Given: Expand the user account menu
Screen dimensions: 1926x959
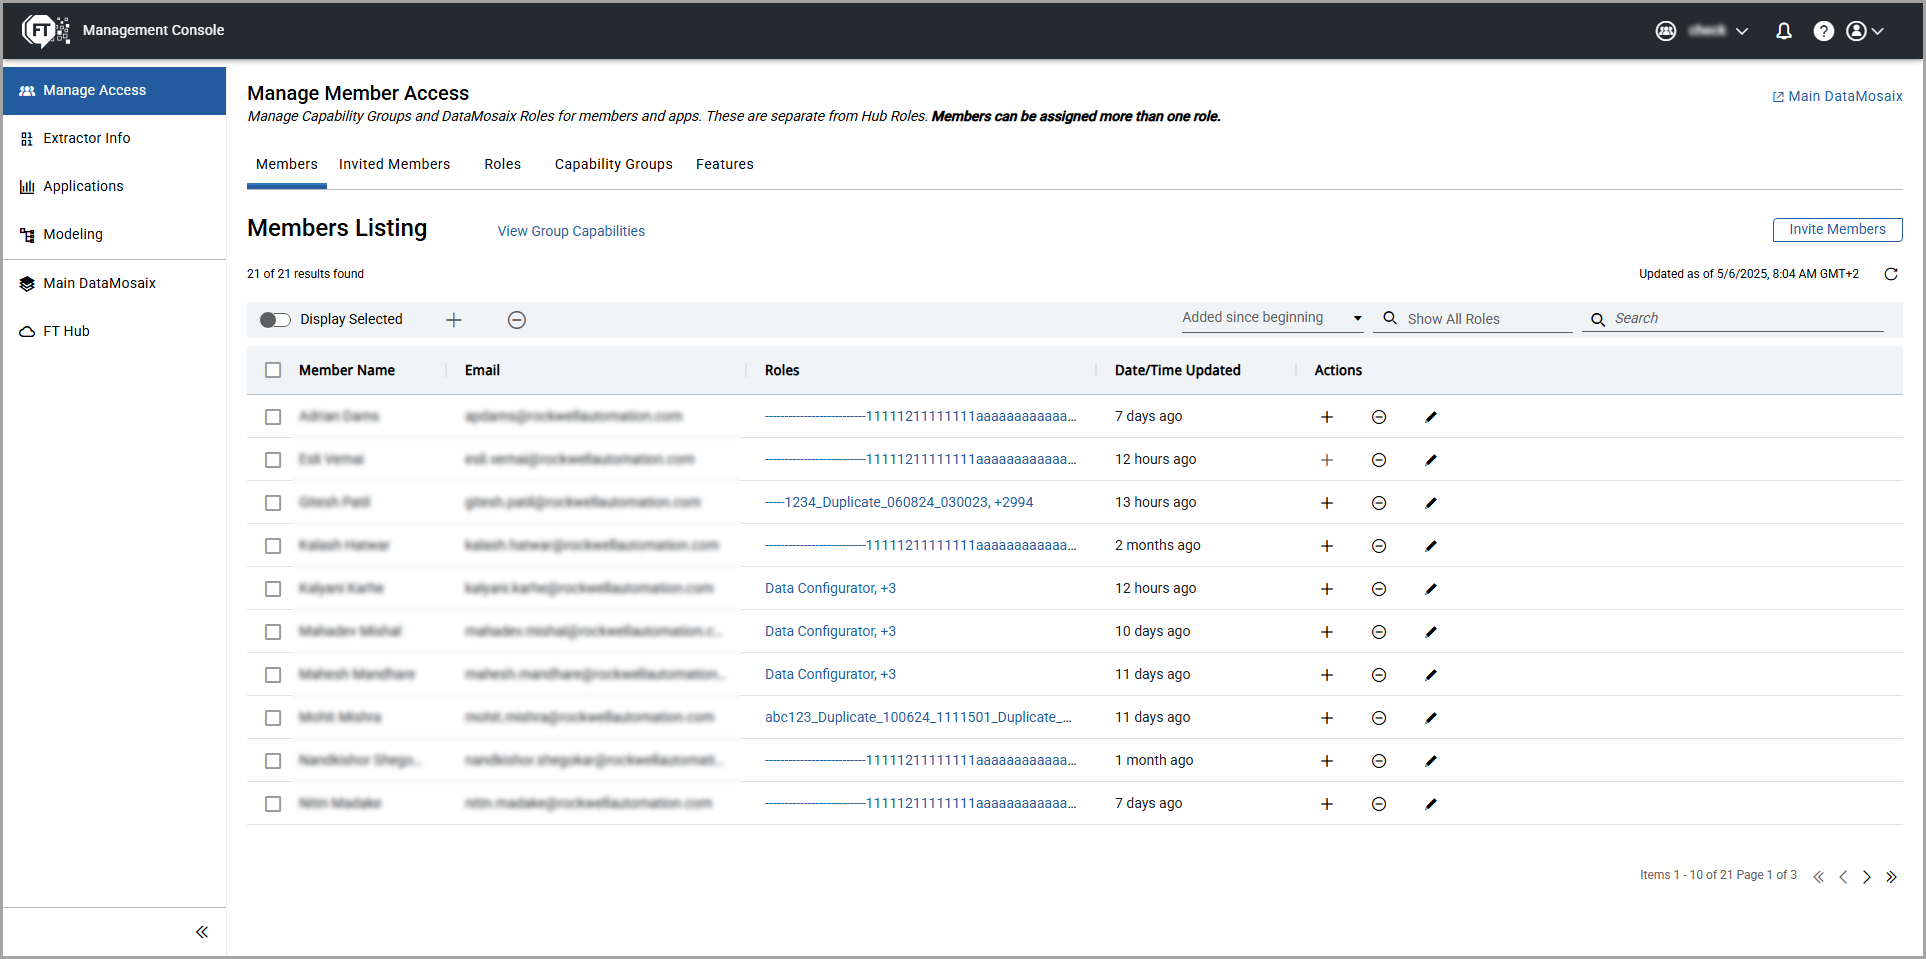Looking at the screenshot, I should tap(1864, 31).
